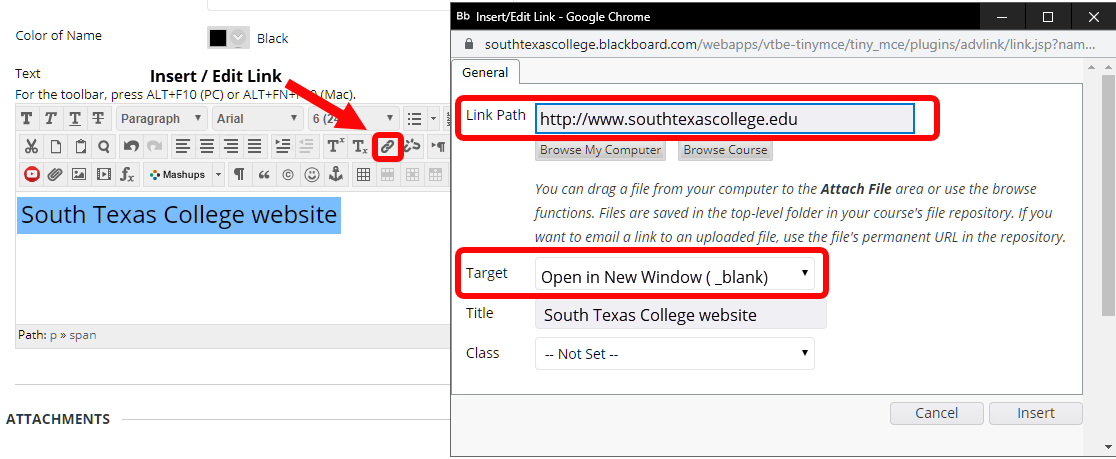
Task: Copy selected text with copy icon
Action: click(x=55, y=147)
